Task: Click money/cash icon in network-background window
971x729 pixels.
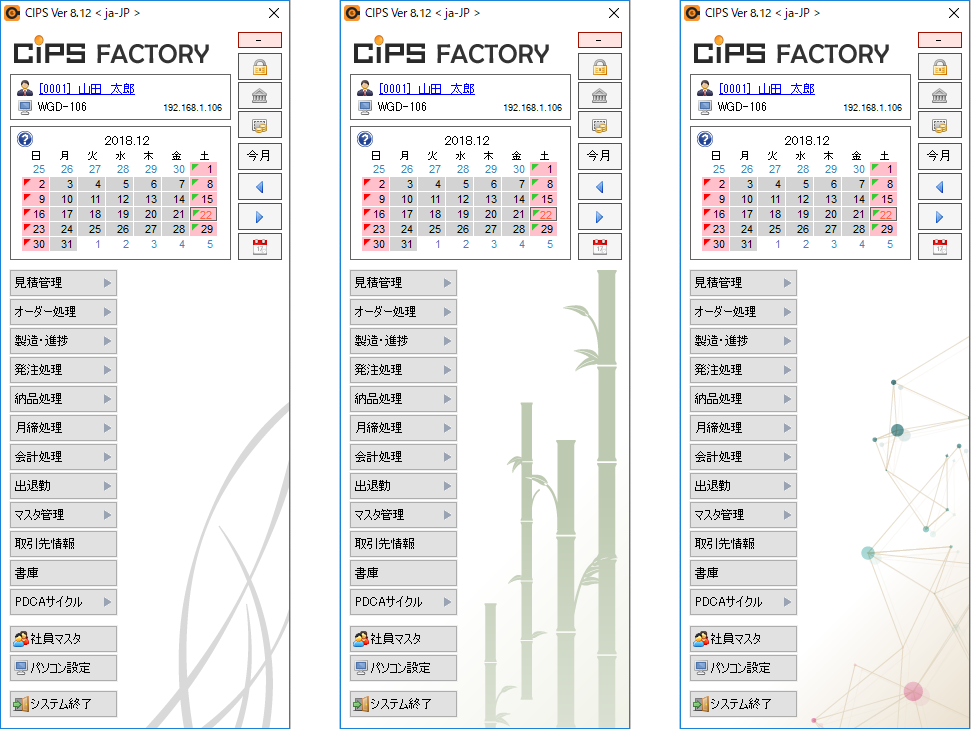Action: pos(940,125)
